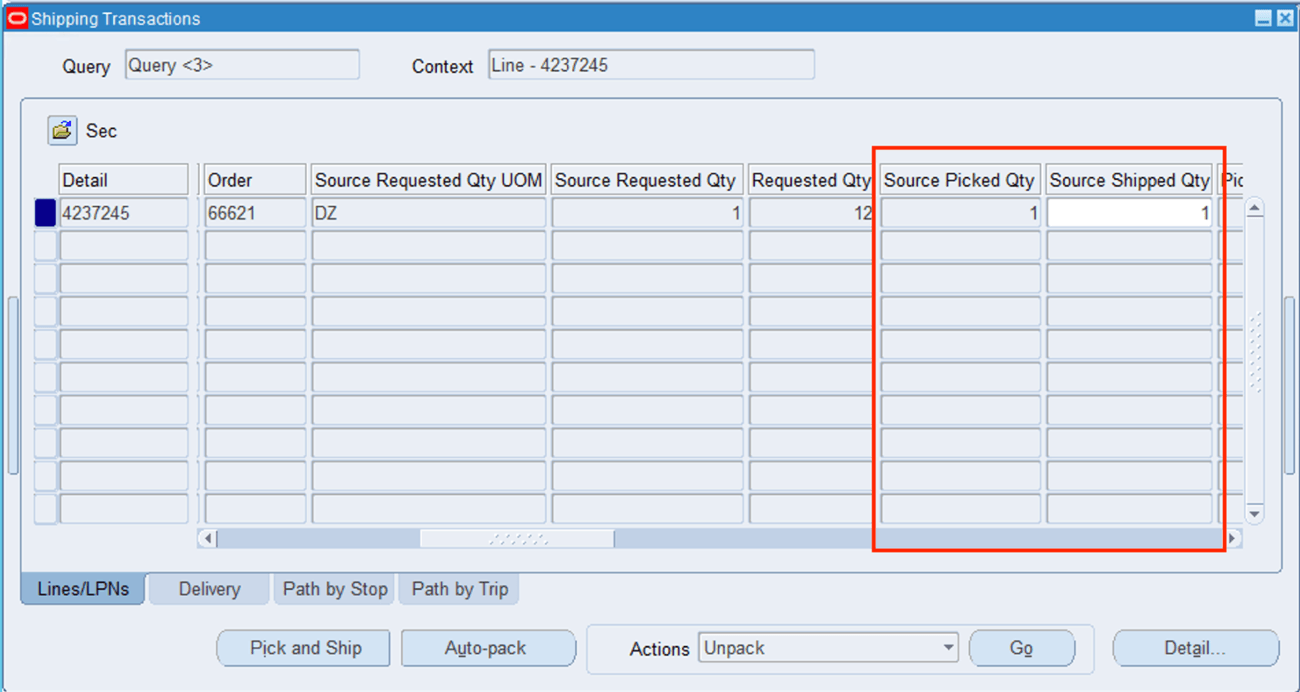1300x692 pixels.
Task: Open the Path by Trip tab
Action: coord(459,589)
